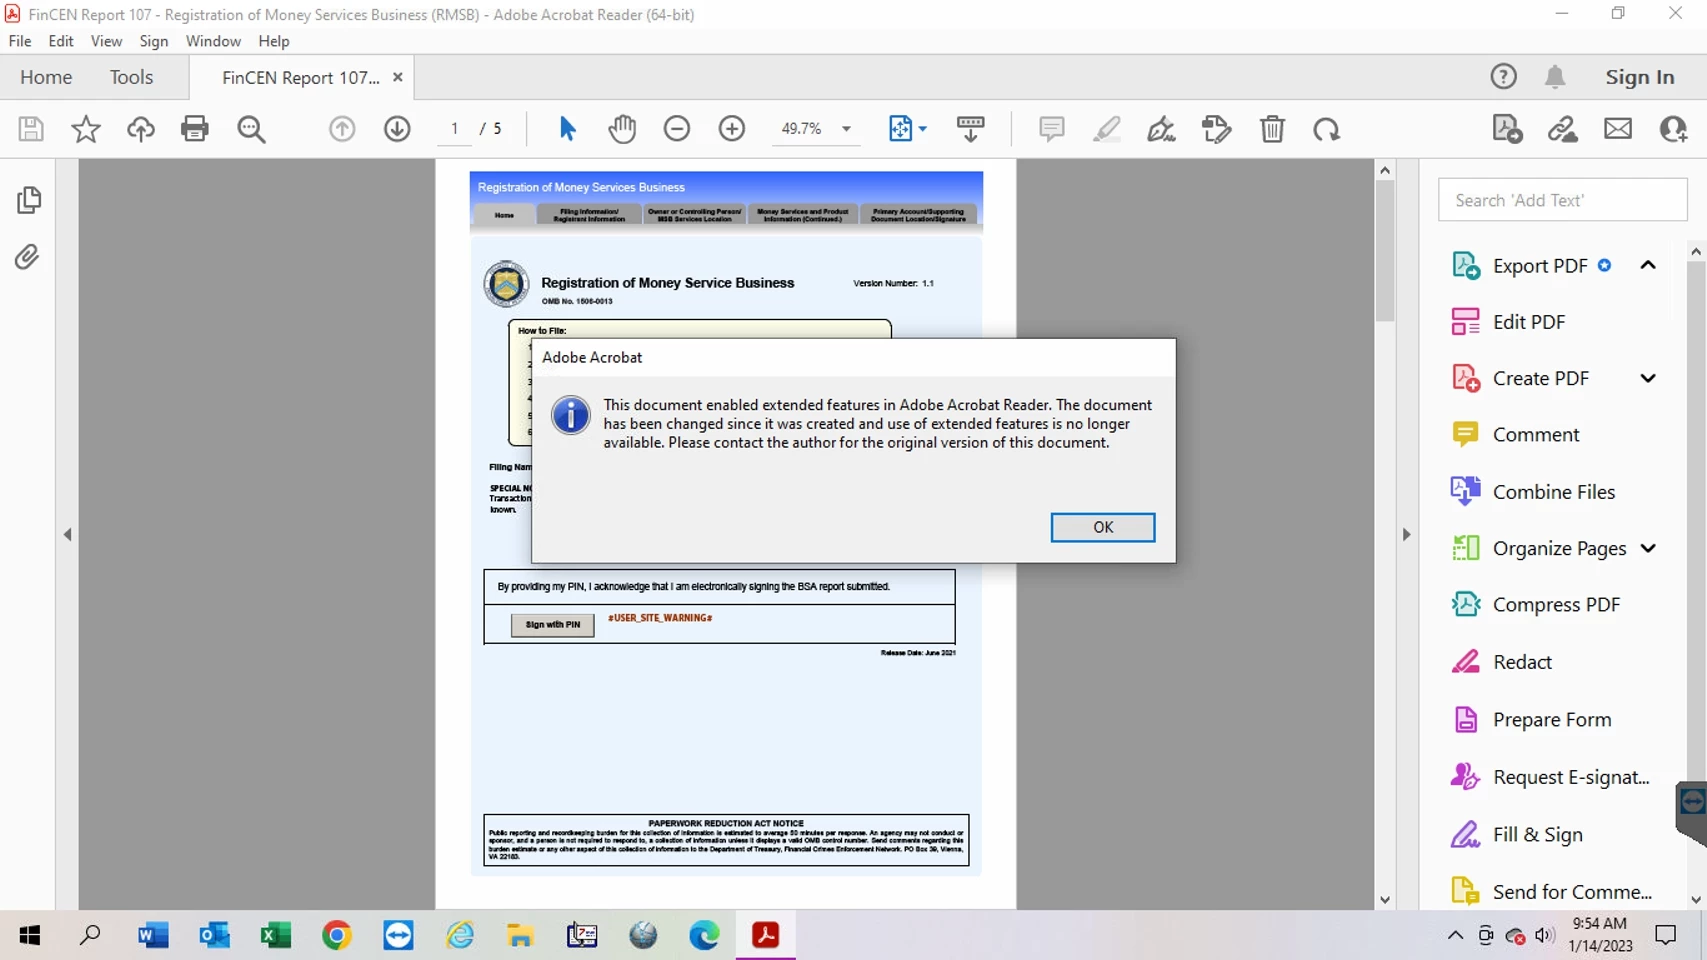Image resolution: width=1707 pixels, height=960 pixels.
Task: Bookmark file with the star icon
Action: click(86, 129)
